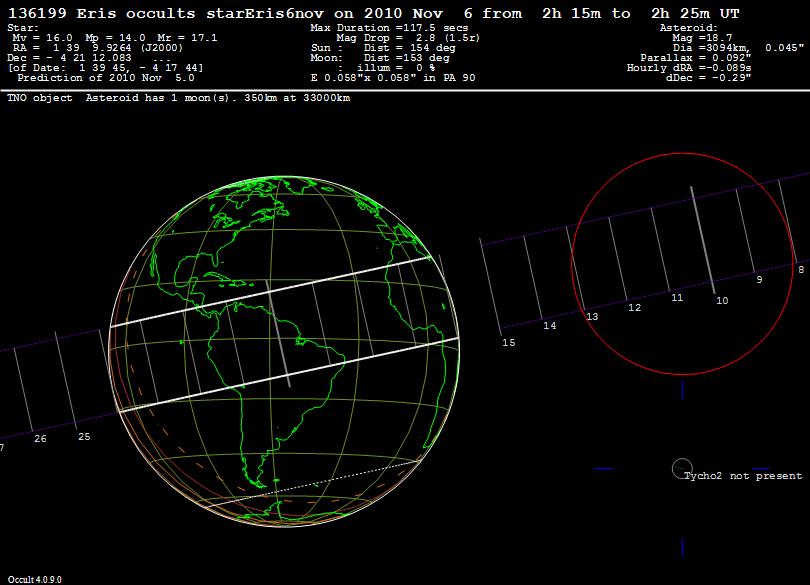Click the thick gray tick above label "10"
810x585 pixels.
703,240
